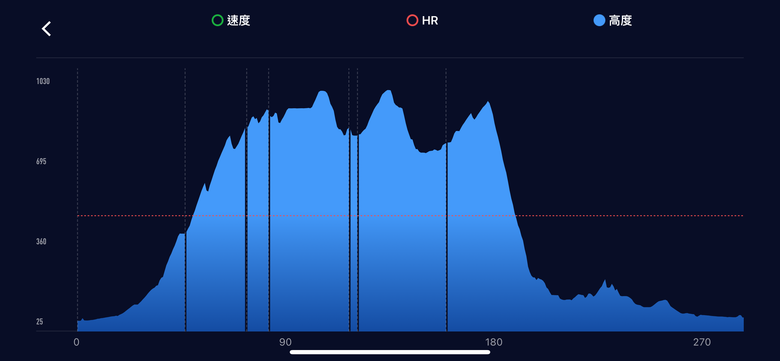Tap the white home indicator bar
The image size is (780, 361).
click(x=390, y=352)
